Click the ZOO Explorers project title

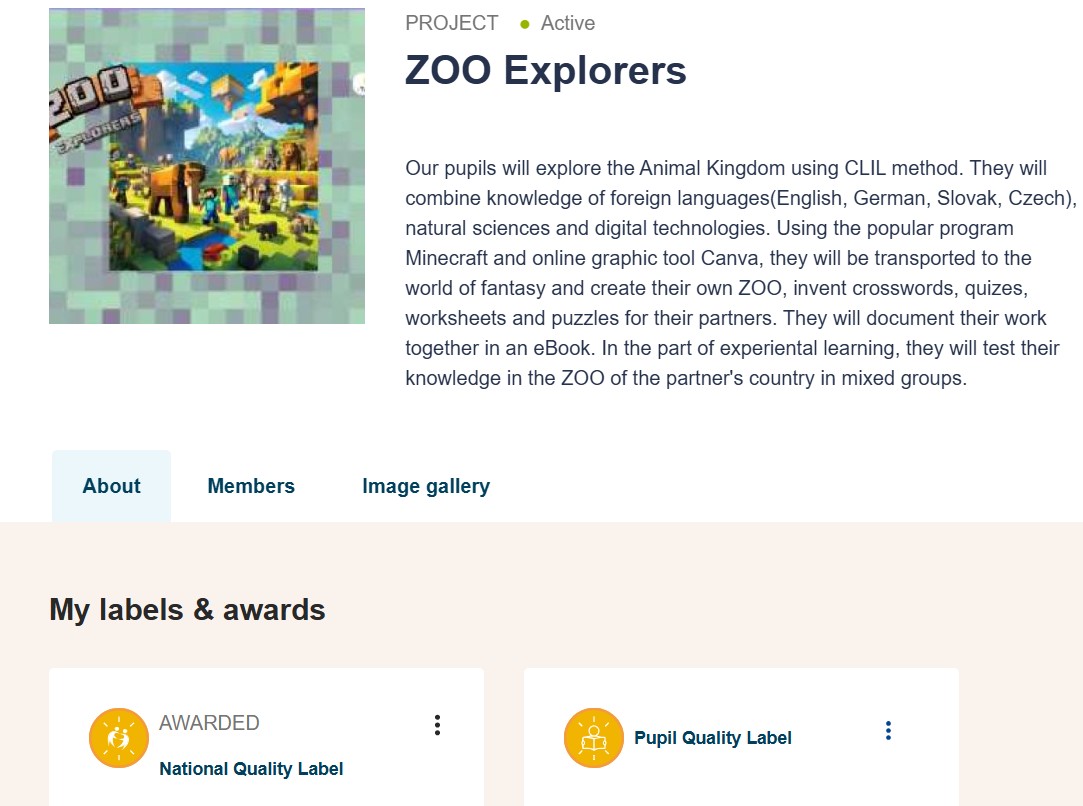(x=546, y=70)
